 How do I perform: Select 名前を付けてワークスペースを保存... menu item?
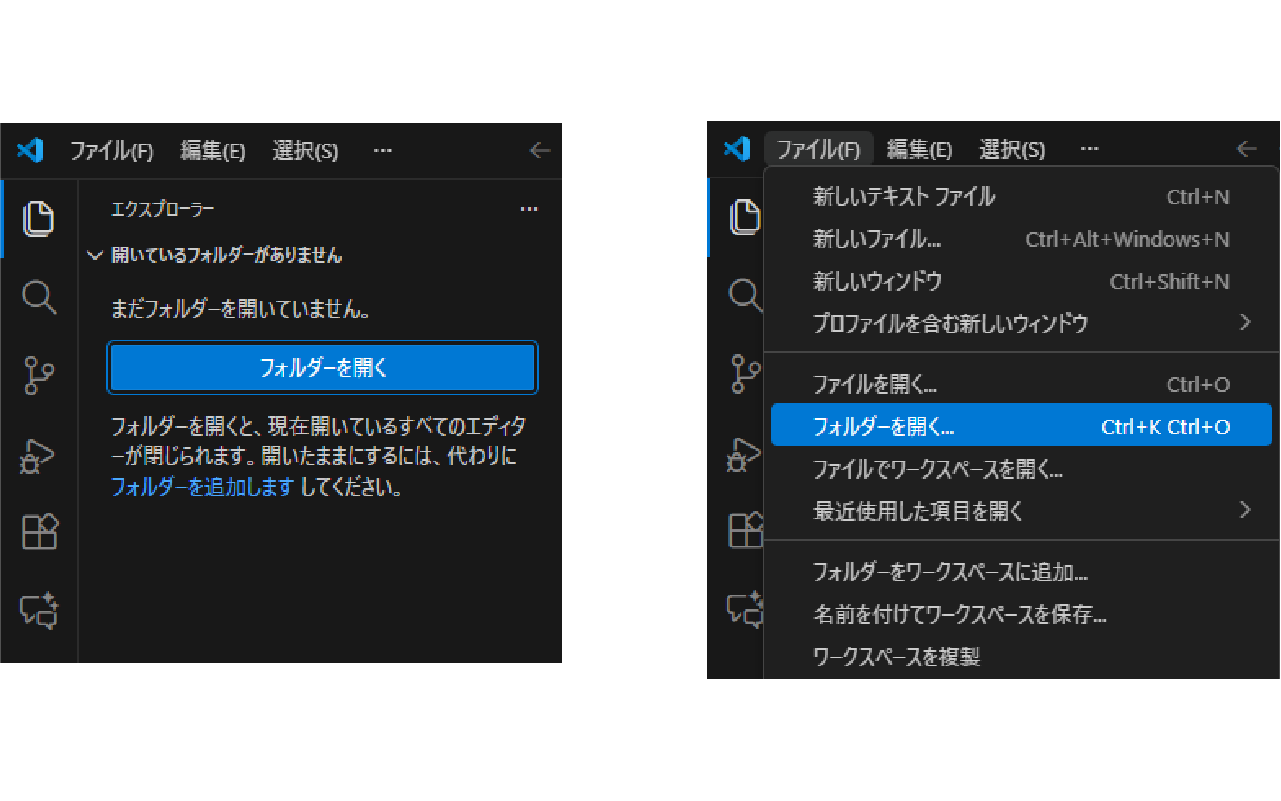(x=1021, y=614)
